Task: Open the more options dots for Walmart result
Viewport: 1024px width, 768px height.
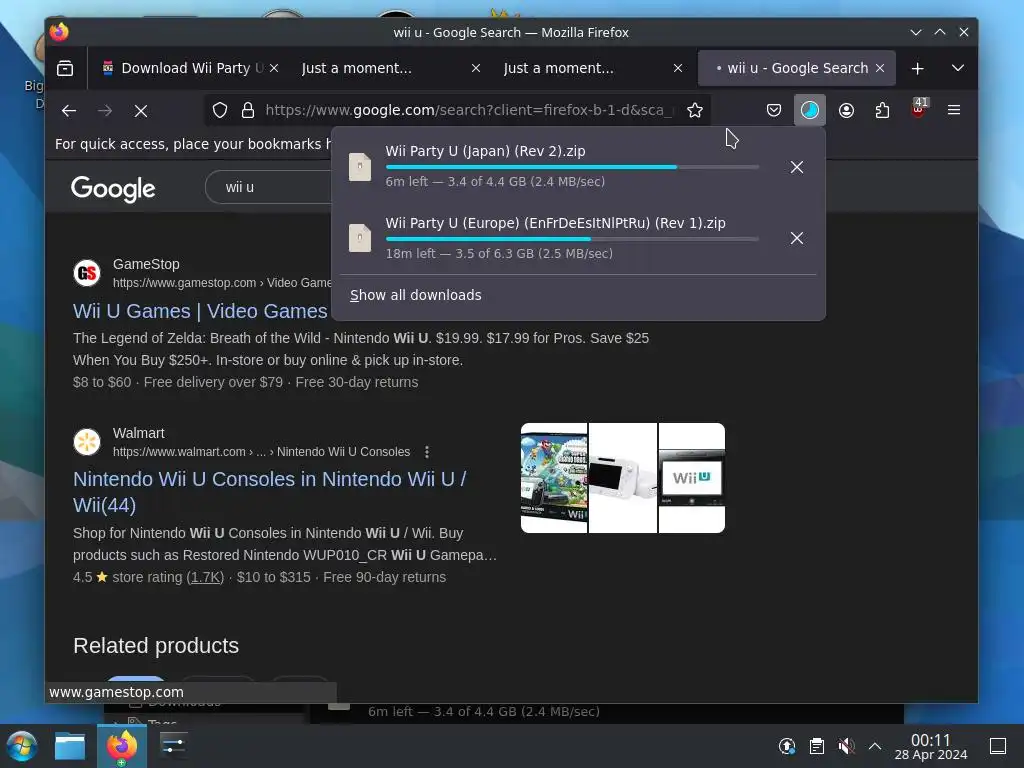Action: pos(426,452)
